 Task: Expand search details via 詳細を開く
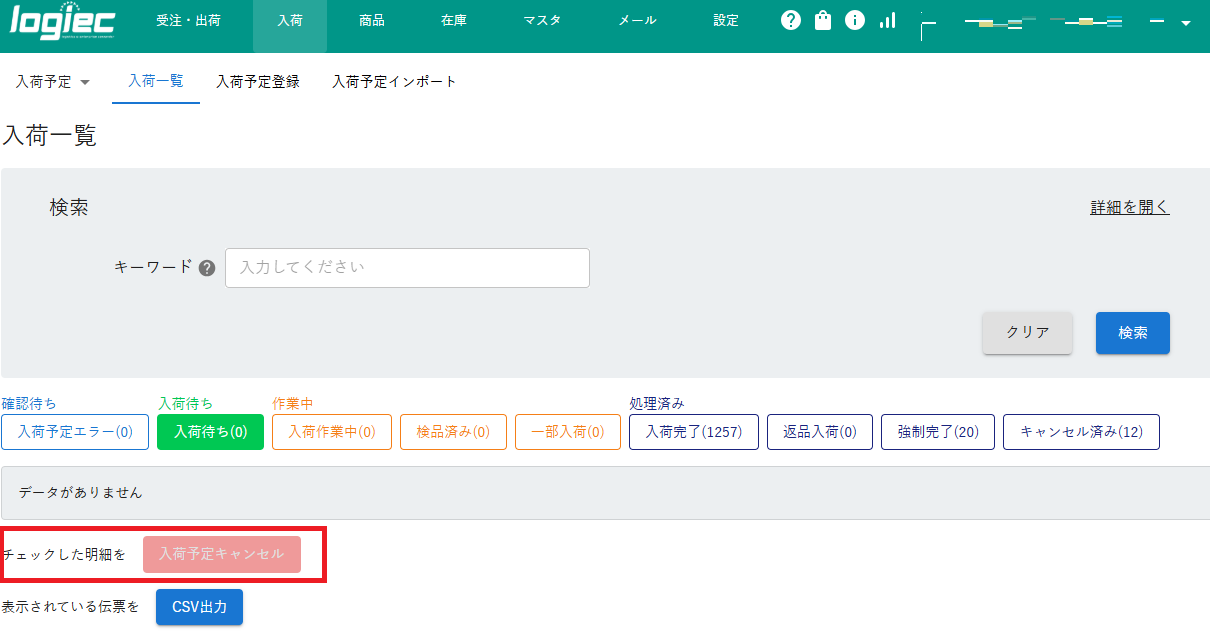pos(1128,206)
